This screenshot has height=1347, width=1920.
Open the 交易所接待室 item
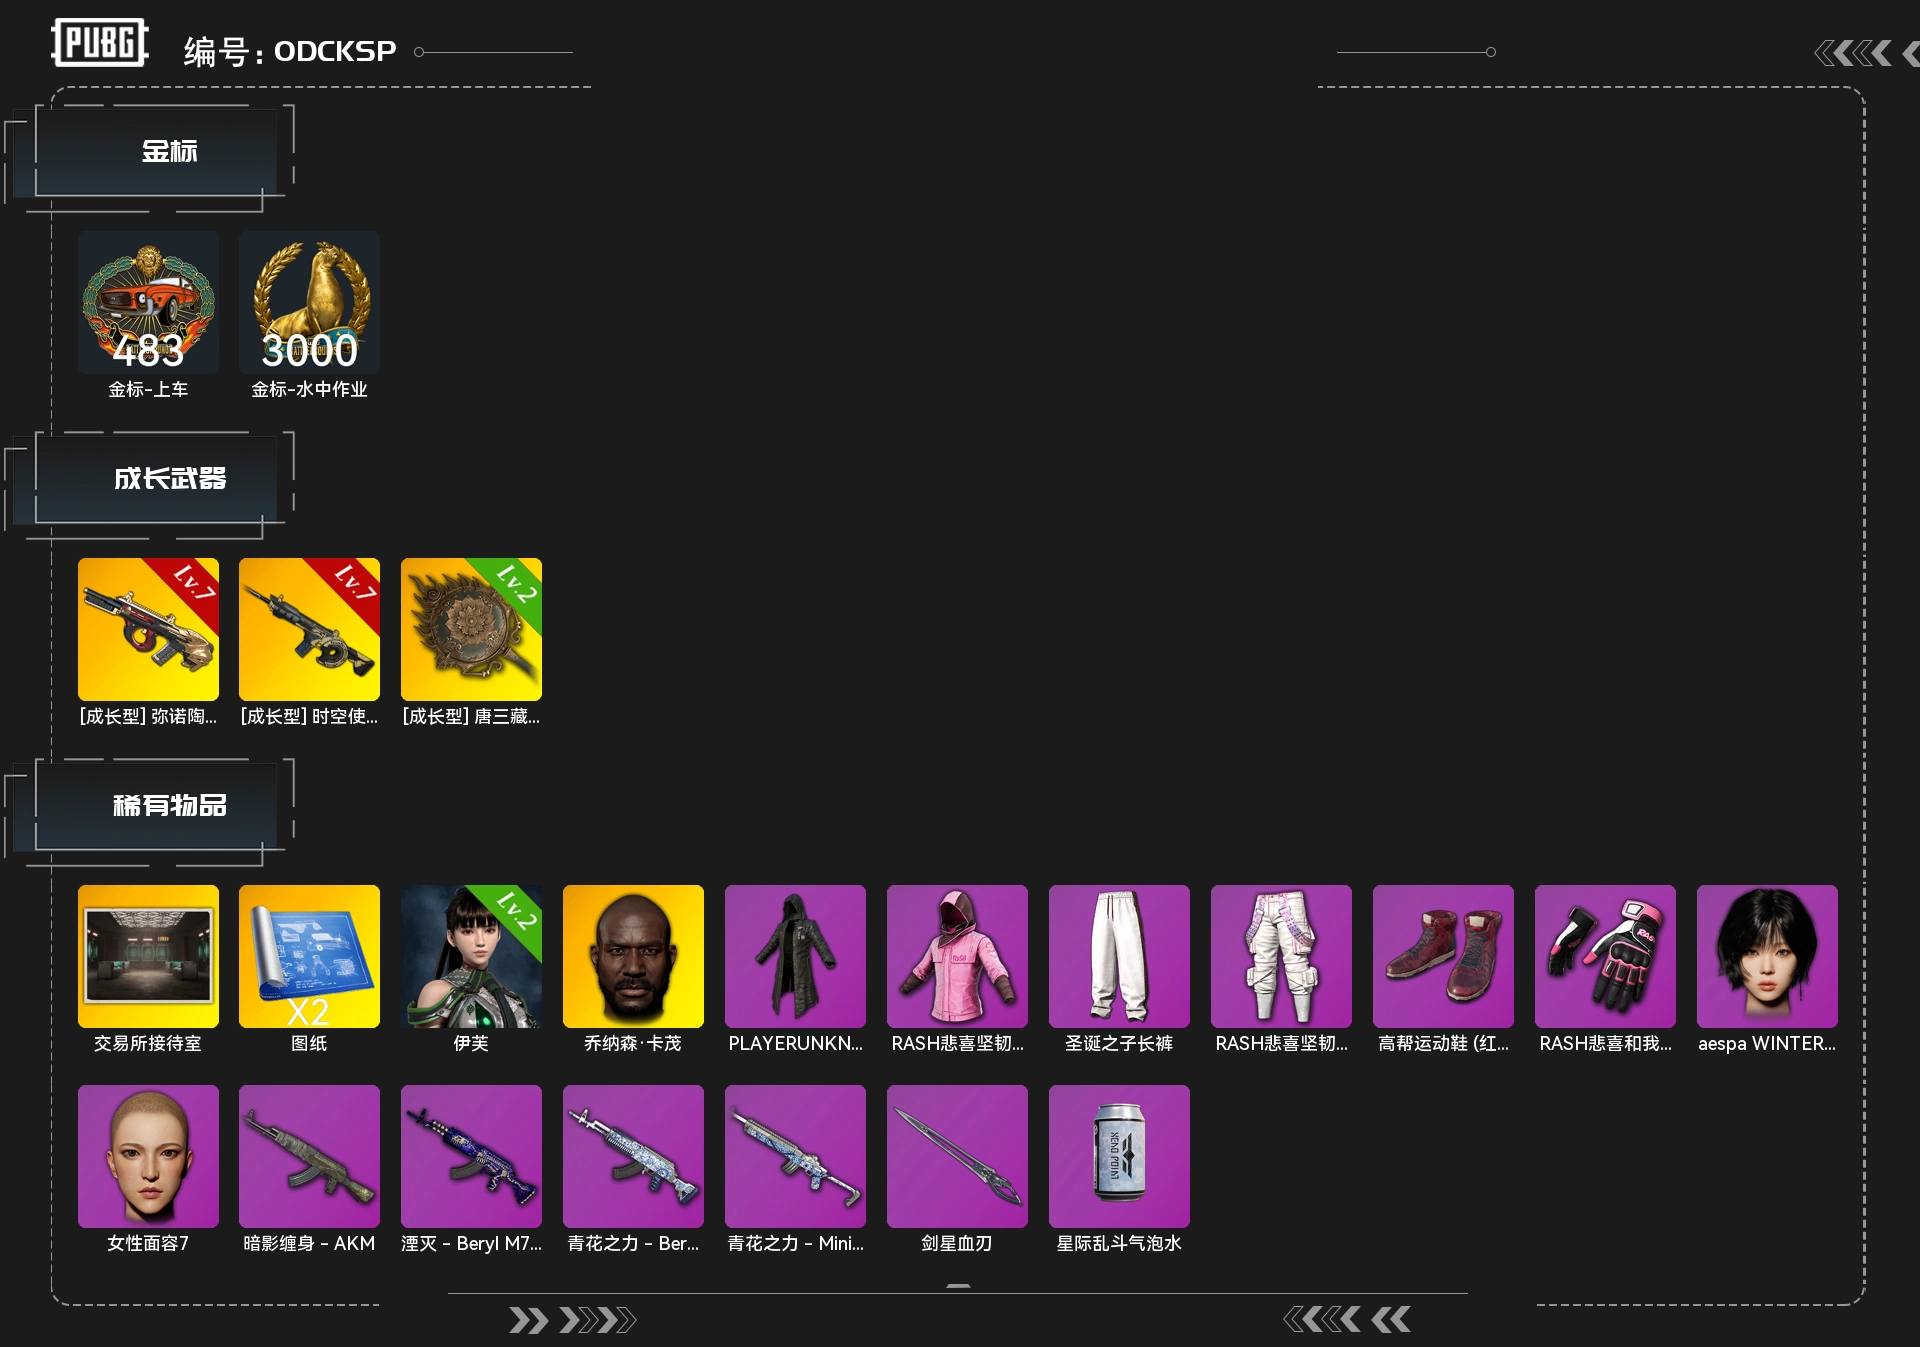tap(148, 956)
